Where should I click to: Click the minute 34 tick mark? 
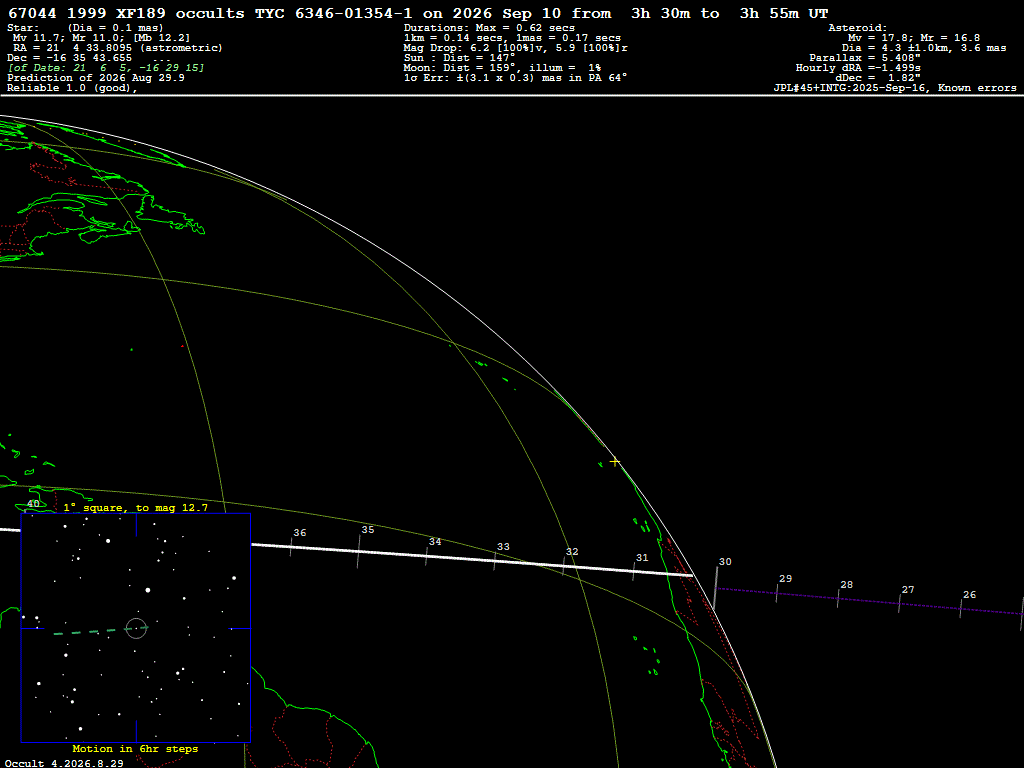point(426,556)
